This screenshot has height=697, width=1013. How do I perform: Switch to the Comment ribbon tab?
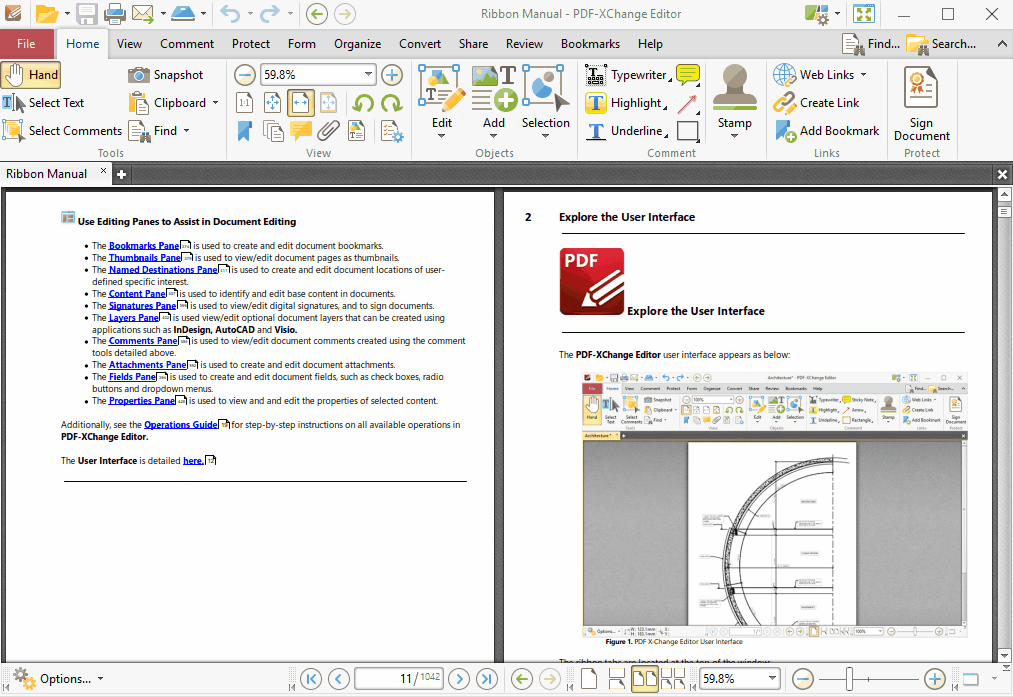tap(186, 44)
